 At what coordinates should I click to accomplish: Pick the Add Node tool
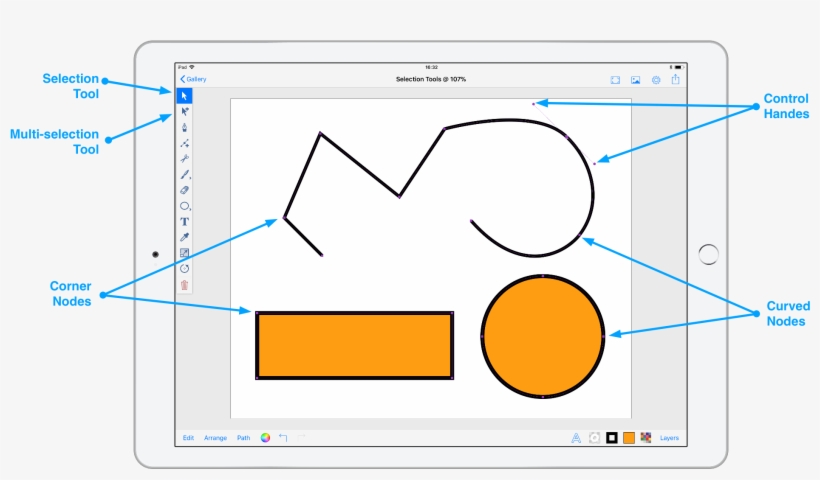[185, 143]
